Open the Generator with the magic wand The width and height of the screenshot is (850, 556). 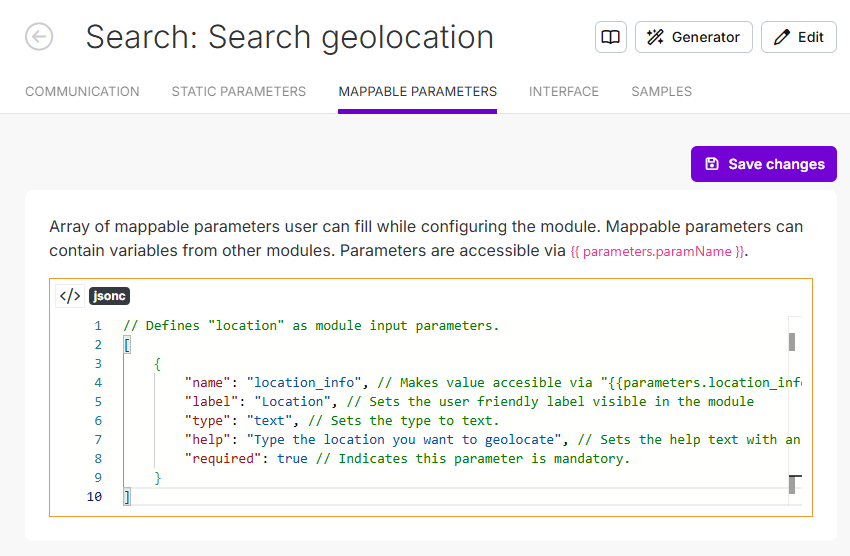click(694, 37)
